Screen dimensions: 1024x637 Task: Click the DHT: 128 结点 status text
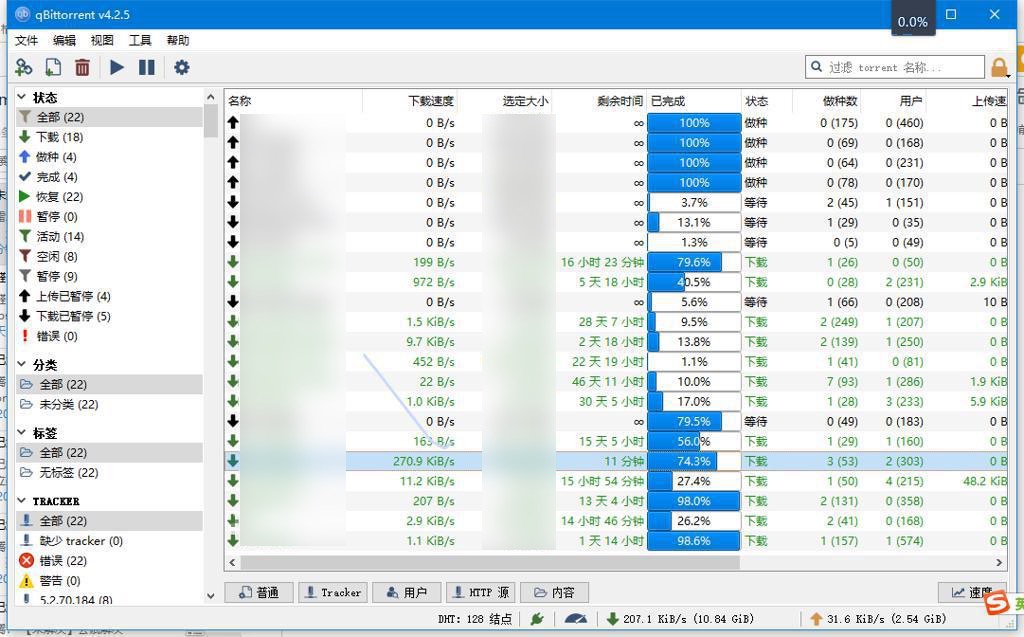click(475, 619)
